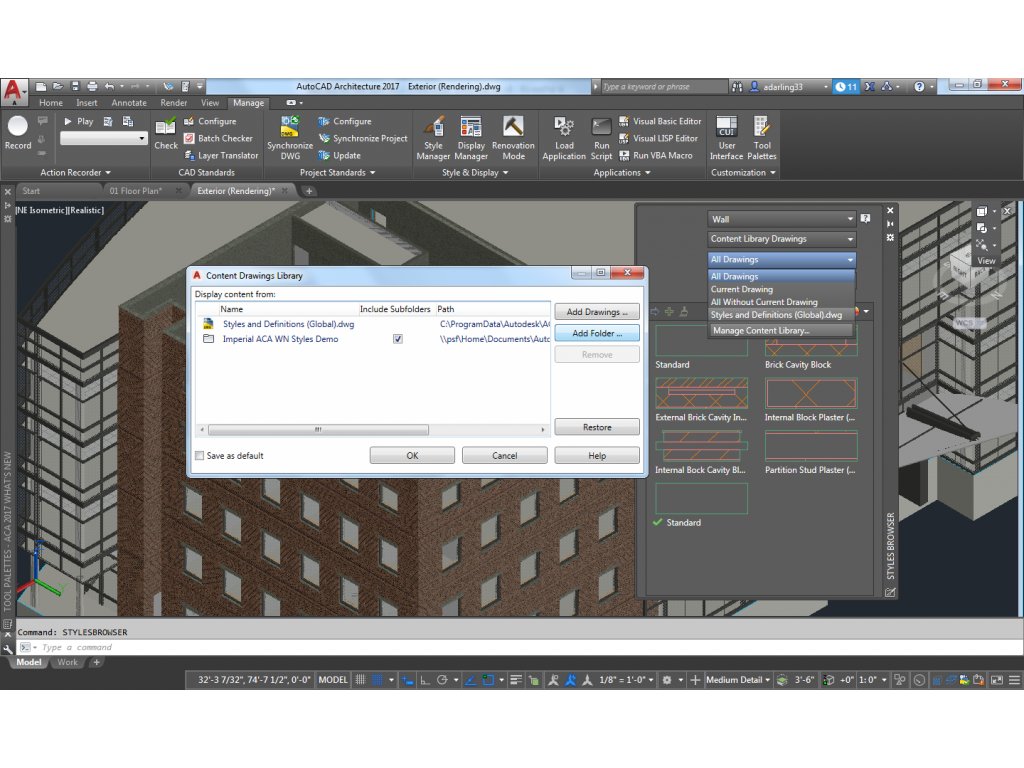Toggle the grid display in status bar

coord(360,680)
